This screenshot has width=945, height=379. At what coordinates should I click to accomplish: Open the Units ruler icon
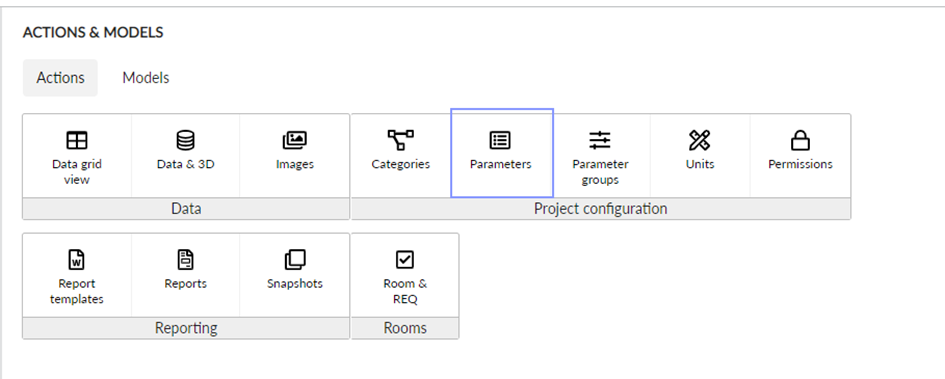click(699, 140)
